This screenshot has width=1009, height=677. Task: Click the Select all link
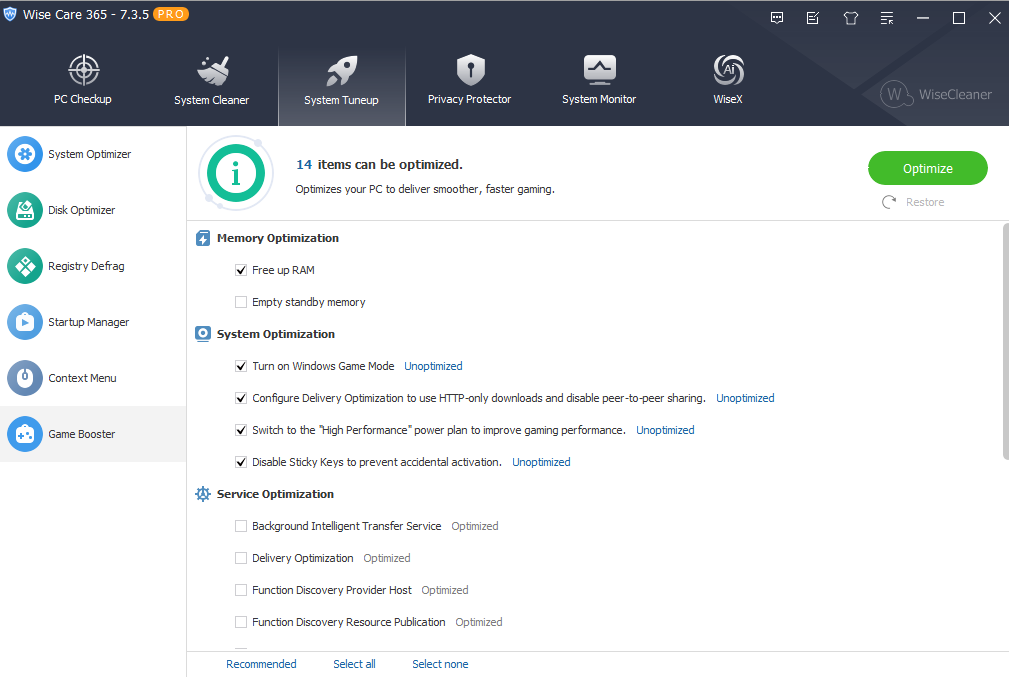[354, 663]
